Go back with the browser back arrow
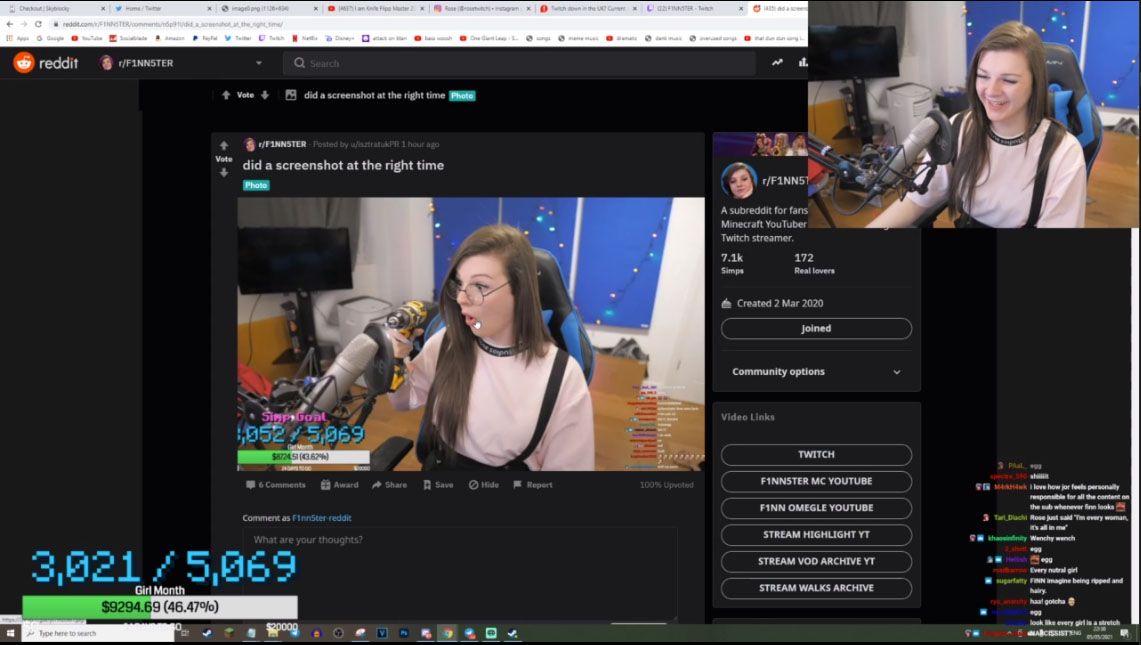Image resolution: width=1141 pixels, height=645 pixels. (9, 24)
